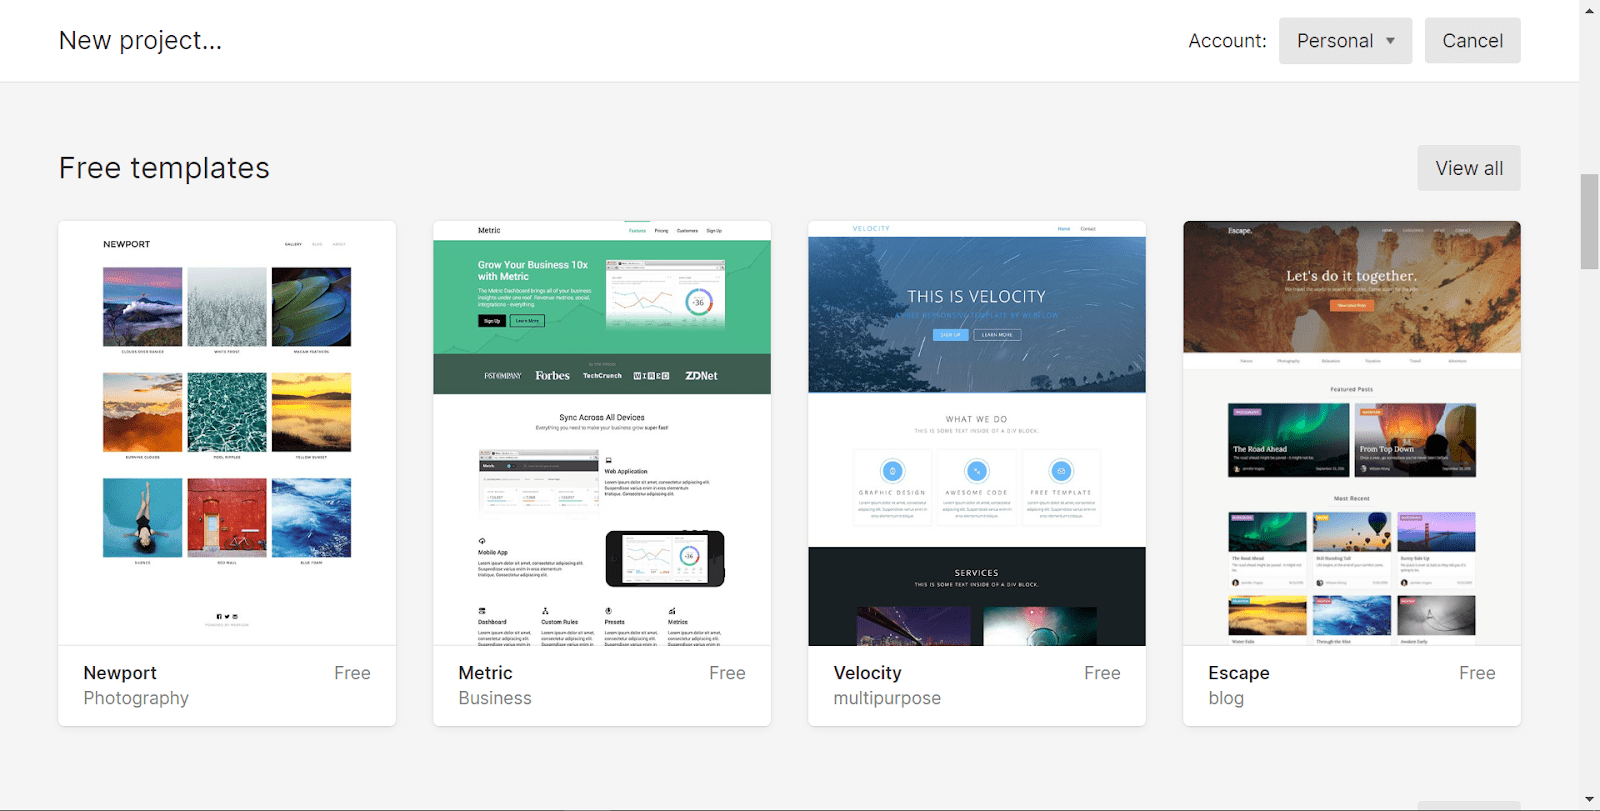This screenshot has height=811, width=1600.
Task: Click the Free price on Newport card
Action: pos(352,673)
